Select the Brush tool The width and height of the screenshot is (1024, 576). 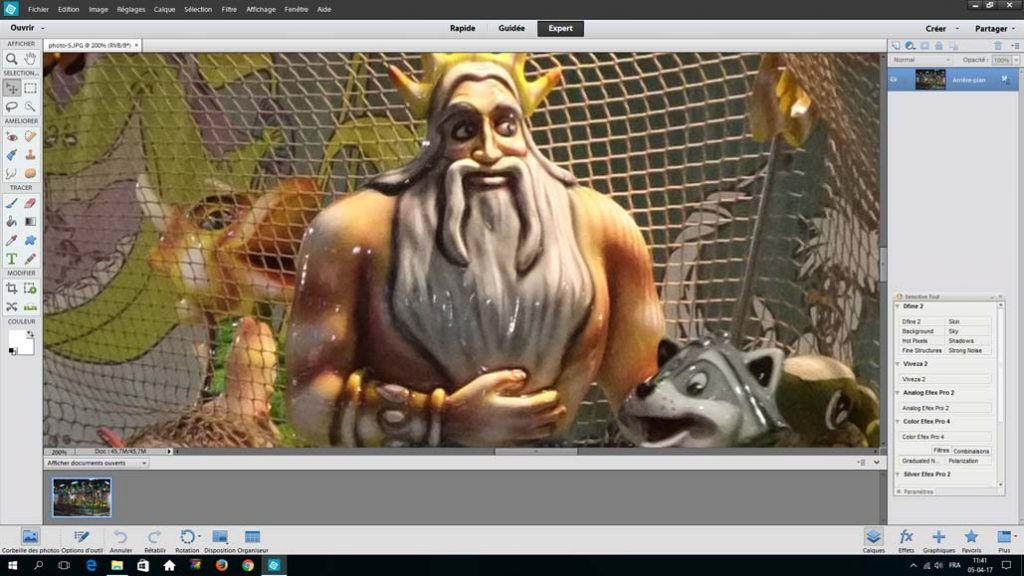[12, 203]
